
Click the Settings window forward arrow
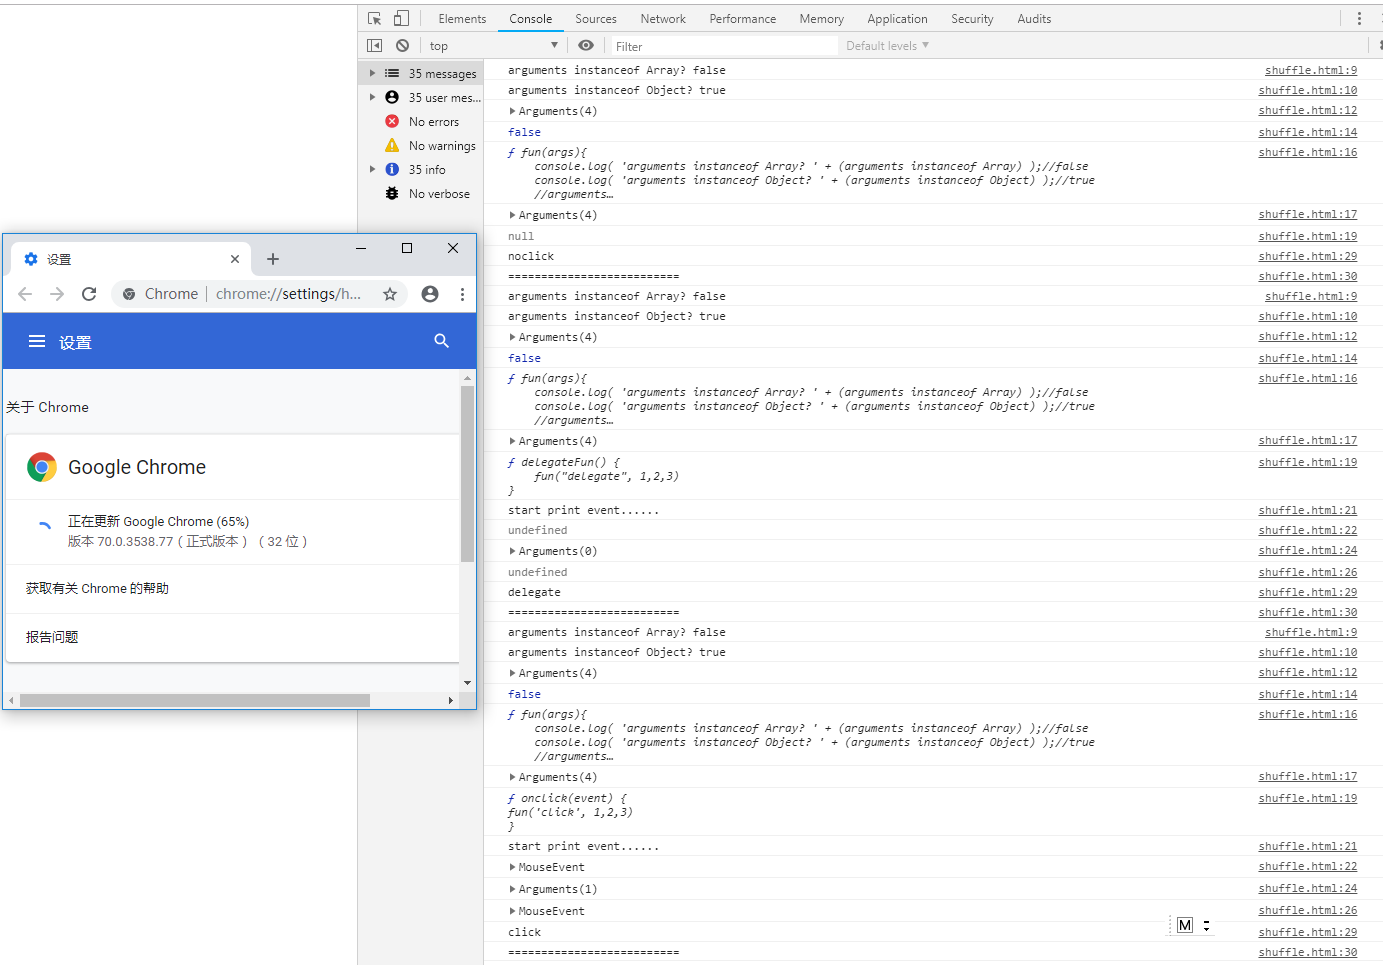click(57, 294)
